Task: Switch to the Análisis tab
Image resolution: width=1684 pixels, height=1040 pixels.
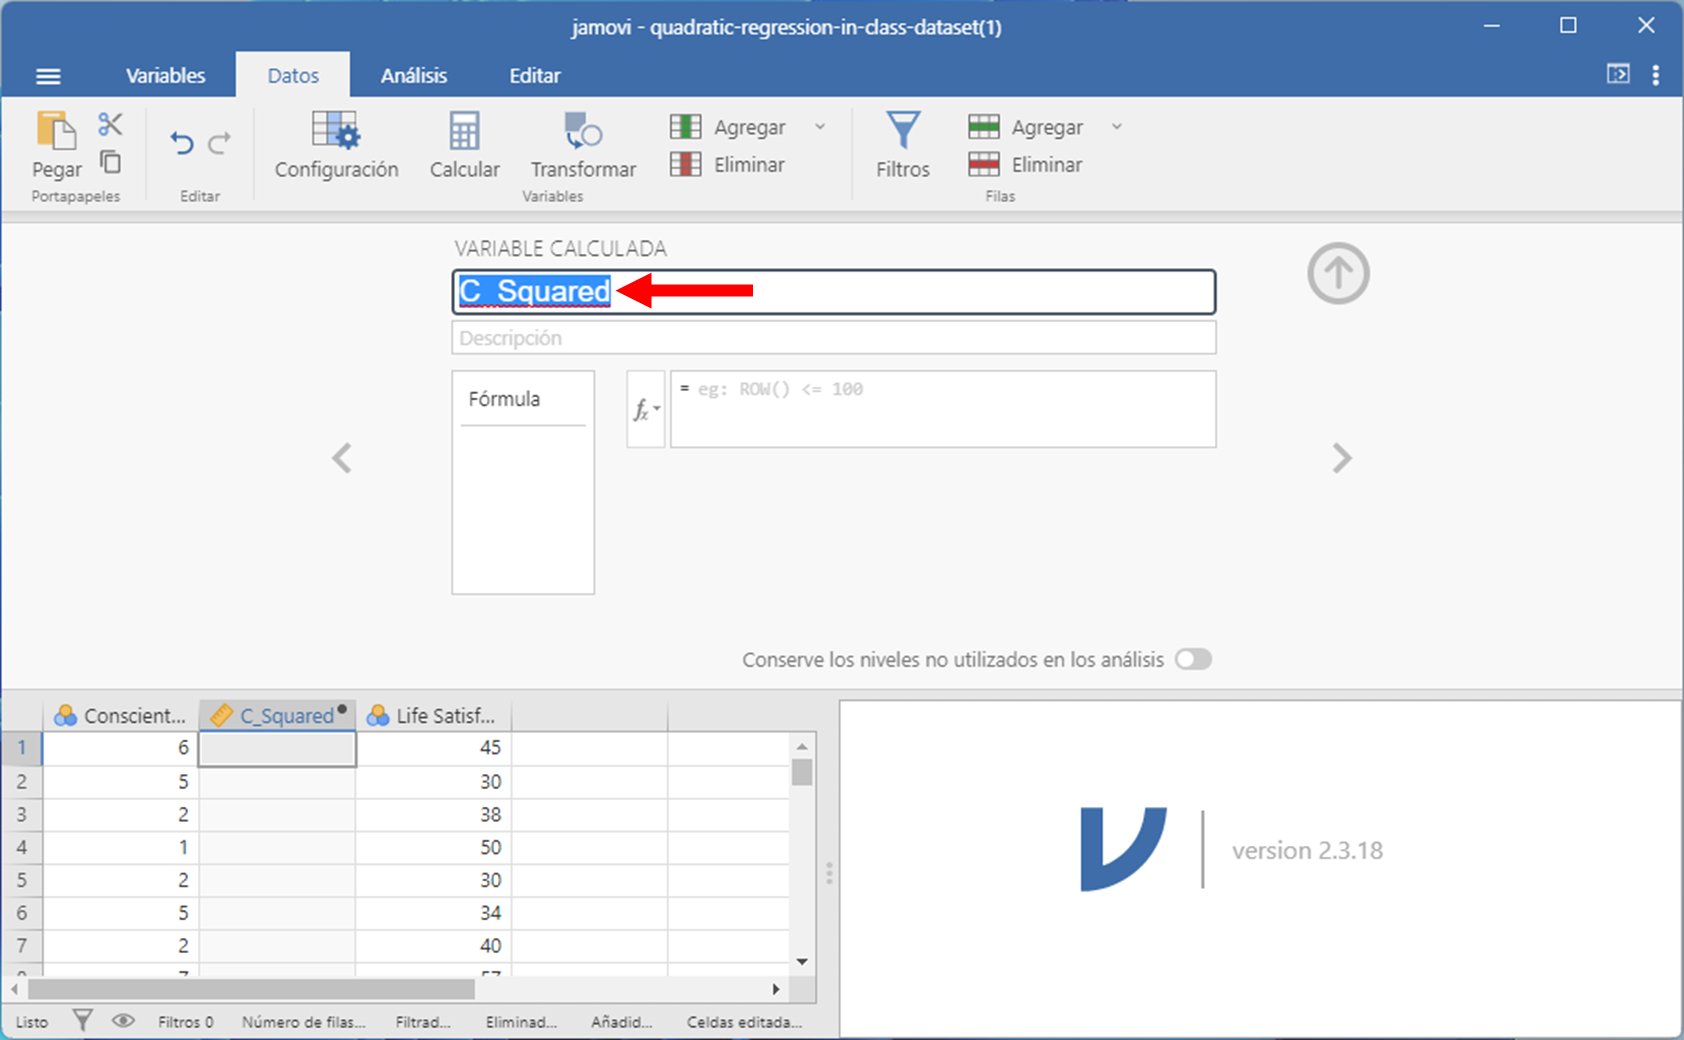Action: click(413, 76)
